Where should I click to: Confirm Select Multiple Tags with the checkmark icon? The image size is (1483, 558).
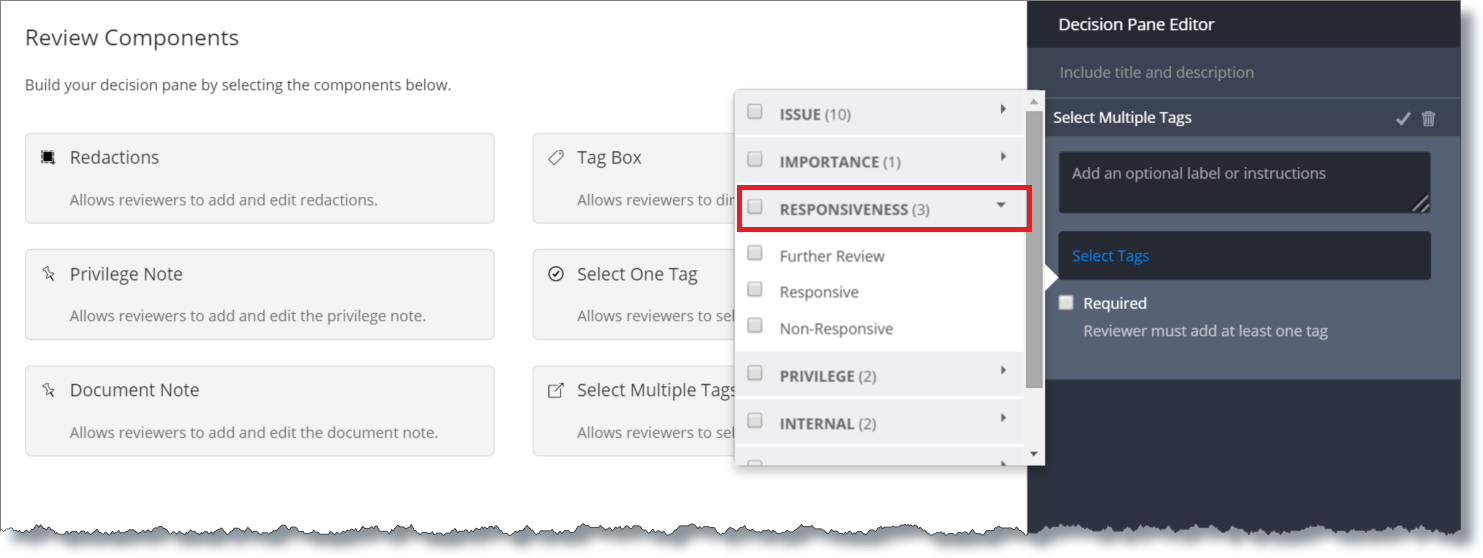1403,118
